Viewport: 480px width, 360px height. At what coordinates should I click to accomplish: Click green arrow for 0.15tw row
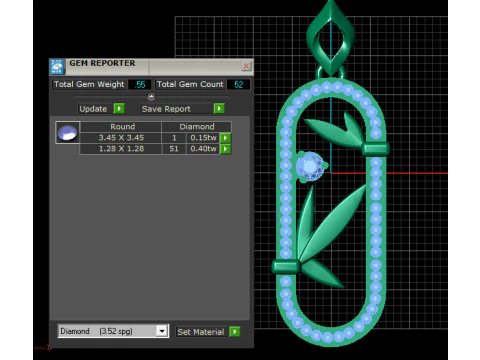coord(226,138)
